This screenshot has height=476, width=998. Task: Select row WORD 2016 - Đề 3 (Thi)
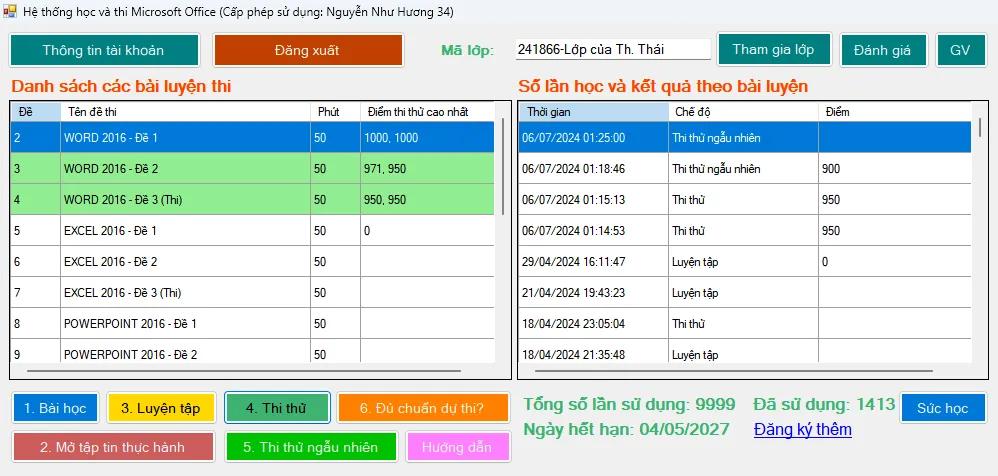[x=252, y=200]
